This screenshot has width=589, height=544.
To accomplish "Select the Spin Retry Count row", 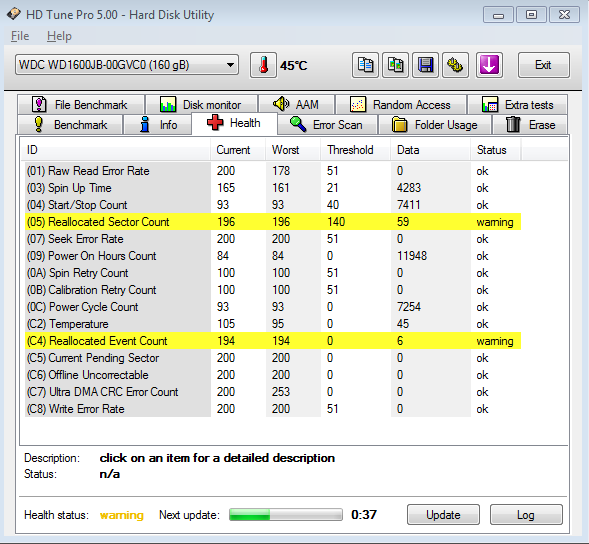I will [x=273, y=273].
